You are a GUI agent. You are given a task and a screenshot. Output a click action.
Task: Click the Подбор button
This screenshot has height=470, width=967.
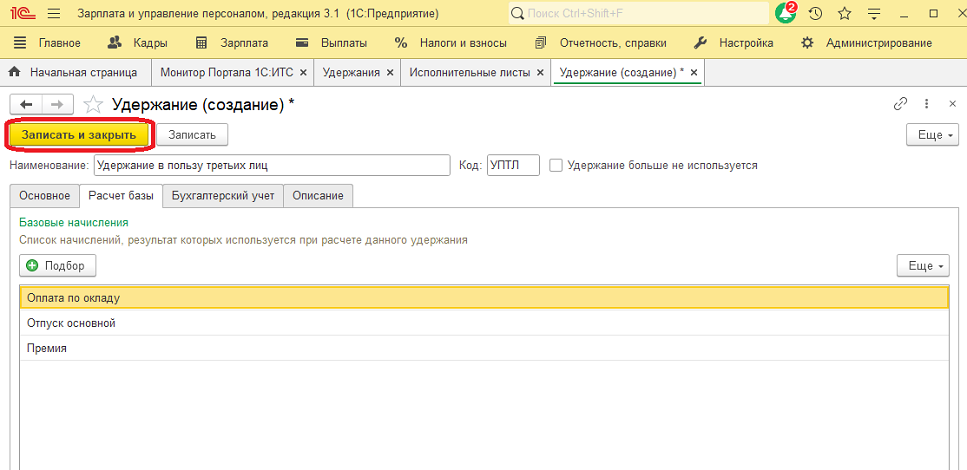[58, 266]
